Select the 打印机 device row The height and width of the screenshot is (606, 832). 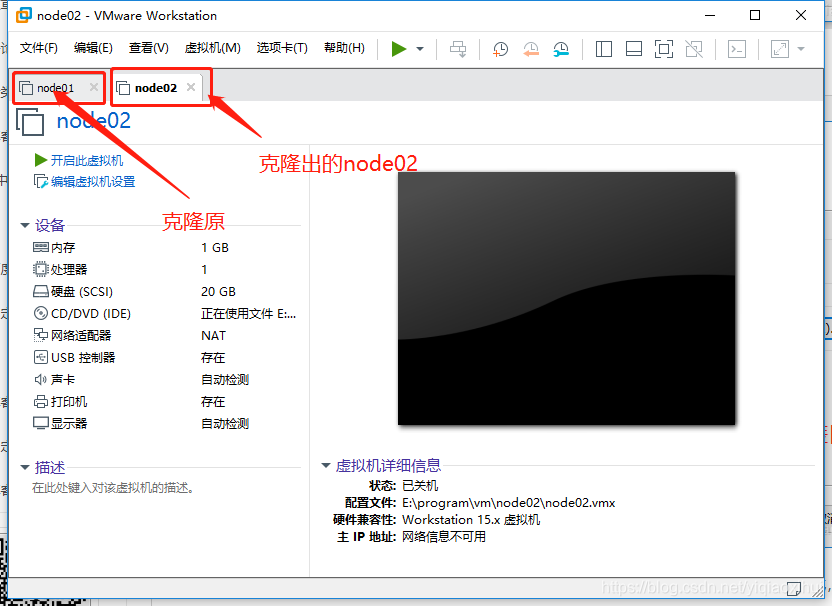[167, 402]
